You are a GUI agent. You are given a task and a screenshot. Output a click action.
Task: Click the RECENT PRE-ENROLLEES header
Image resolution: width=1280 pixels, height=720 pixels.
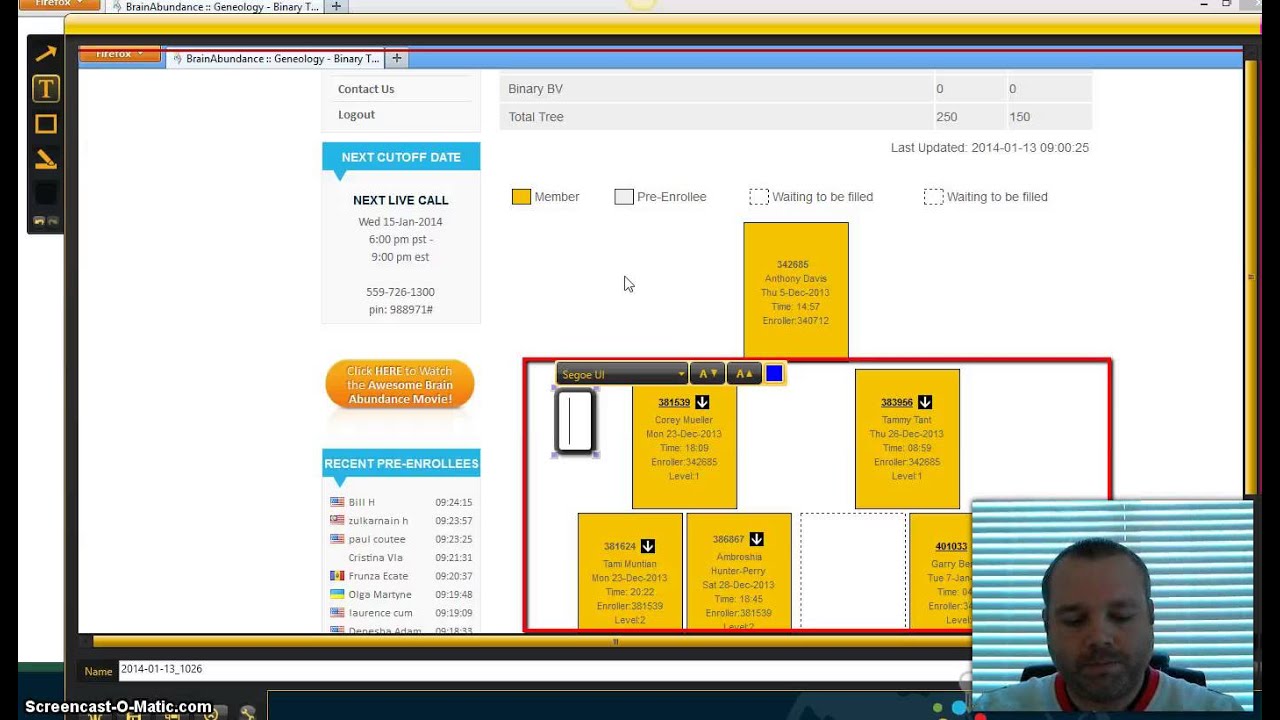coord(401,463)
